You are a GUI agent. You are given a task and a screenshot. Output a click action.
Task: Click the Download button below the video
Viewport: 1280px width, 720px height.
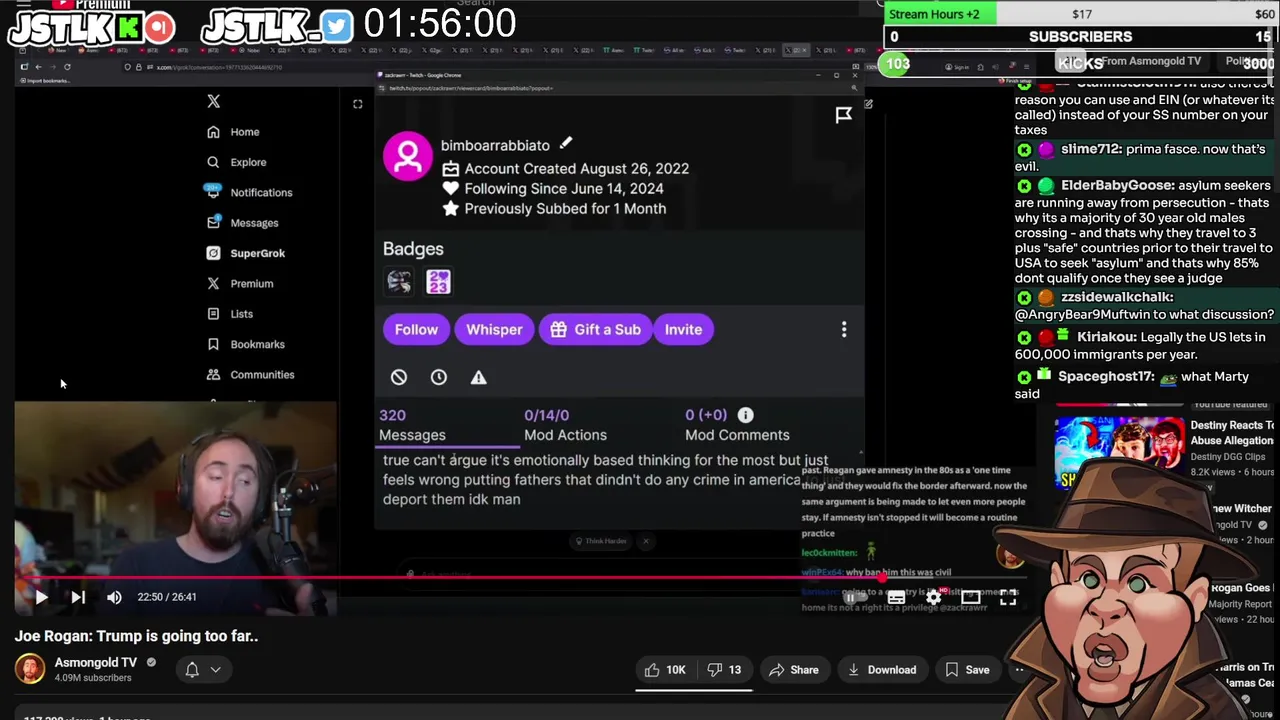[x=881, y=670]
